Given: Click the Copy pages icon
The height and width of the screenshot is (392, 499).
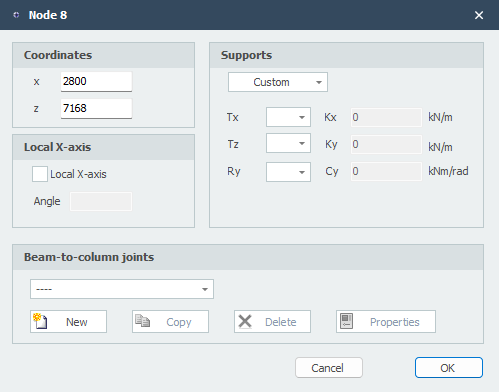Looking at the screenshot, I should pos(142,321).
